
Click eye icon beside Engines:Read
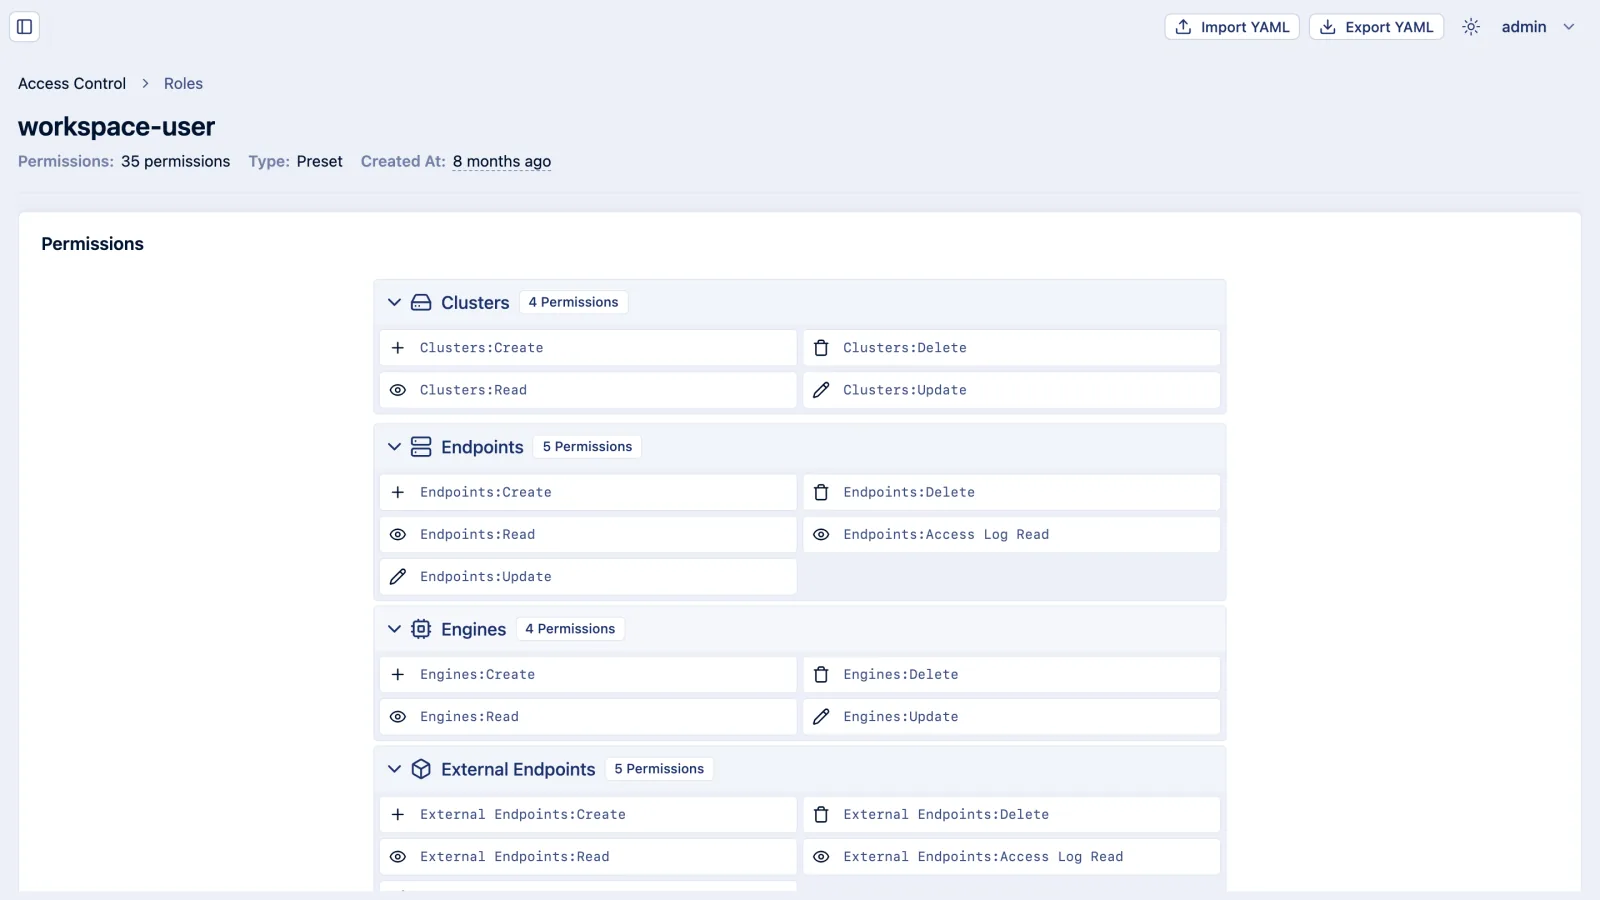click(x=398, y=717)
